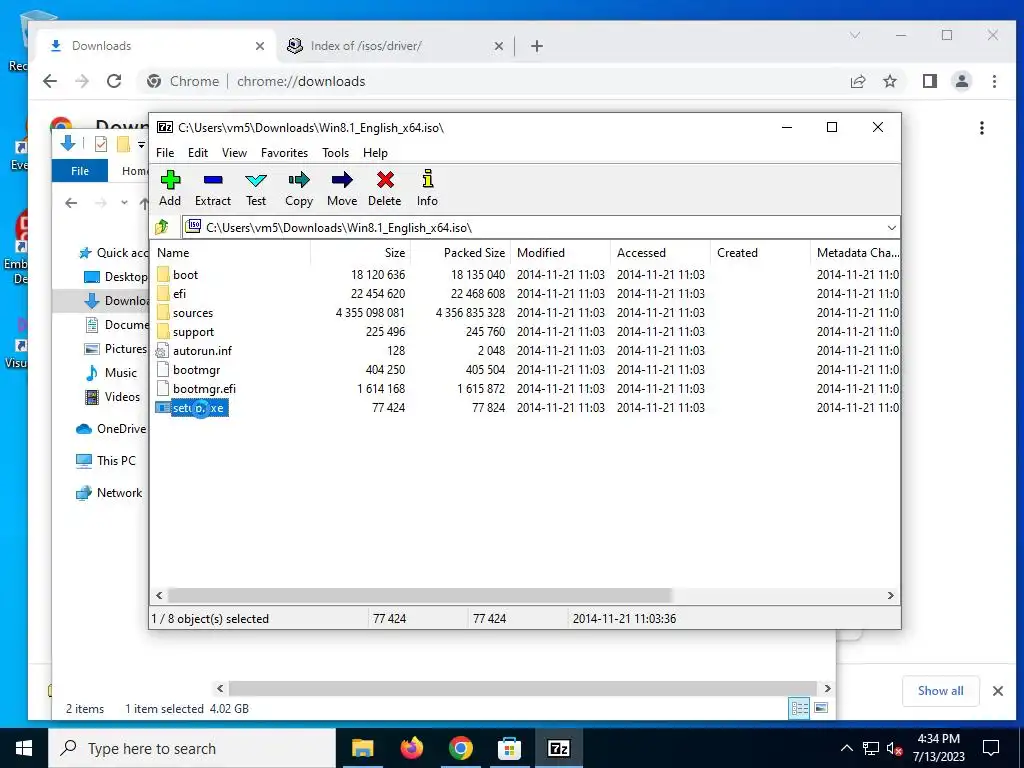Open the File menu in 7-Zip
This screenshot has width=1024, height=768.
click(x=165, y=153)
